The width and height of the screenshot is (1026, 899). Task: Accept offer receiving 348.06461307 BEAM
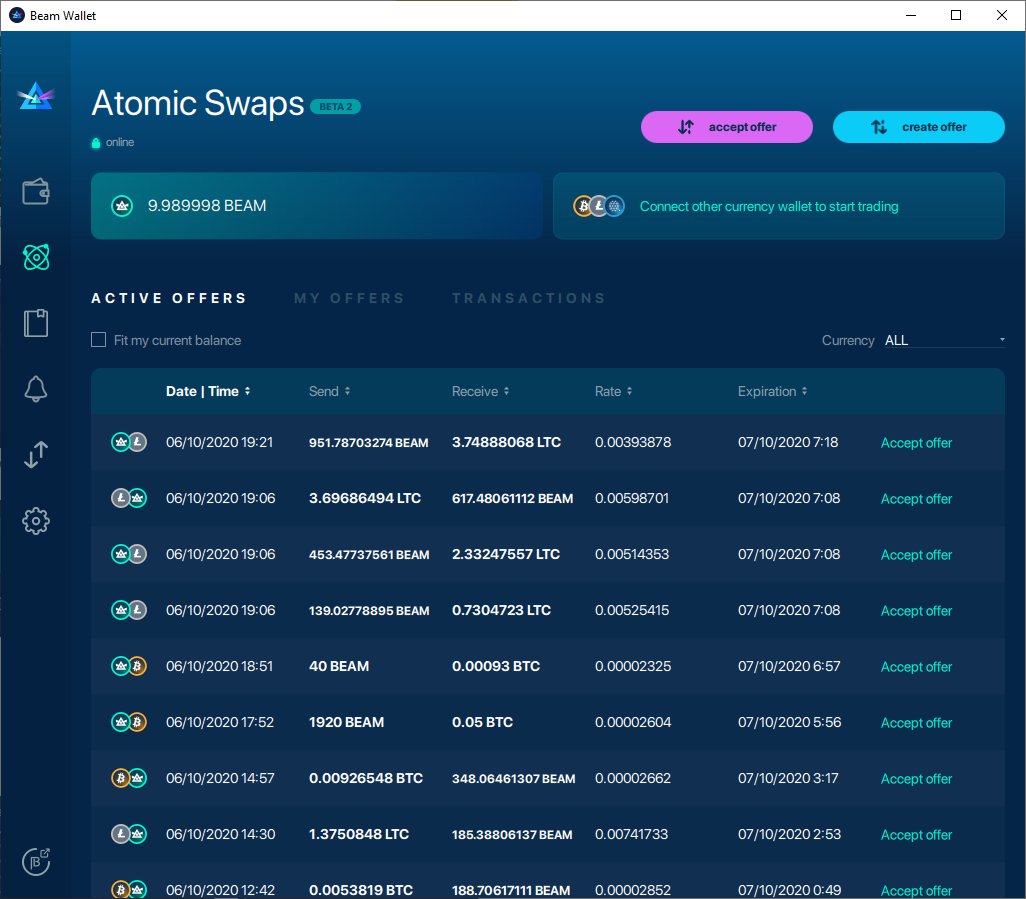[916, 779]
